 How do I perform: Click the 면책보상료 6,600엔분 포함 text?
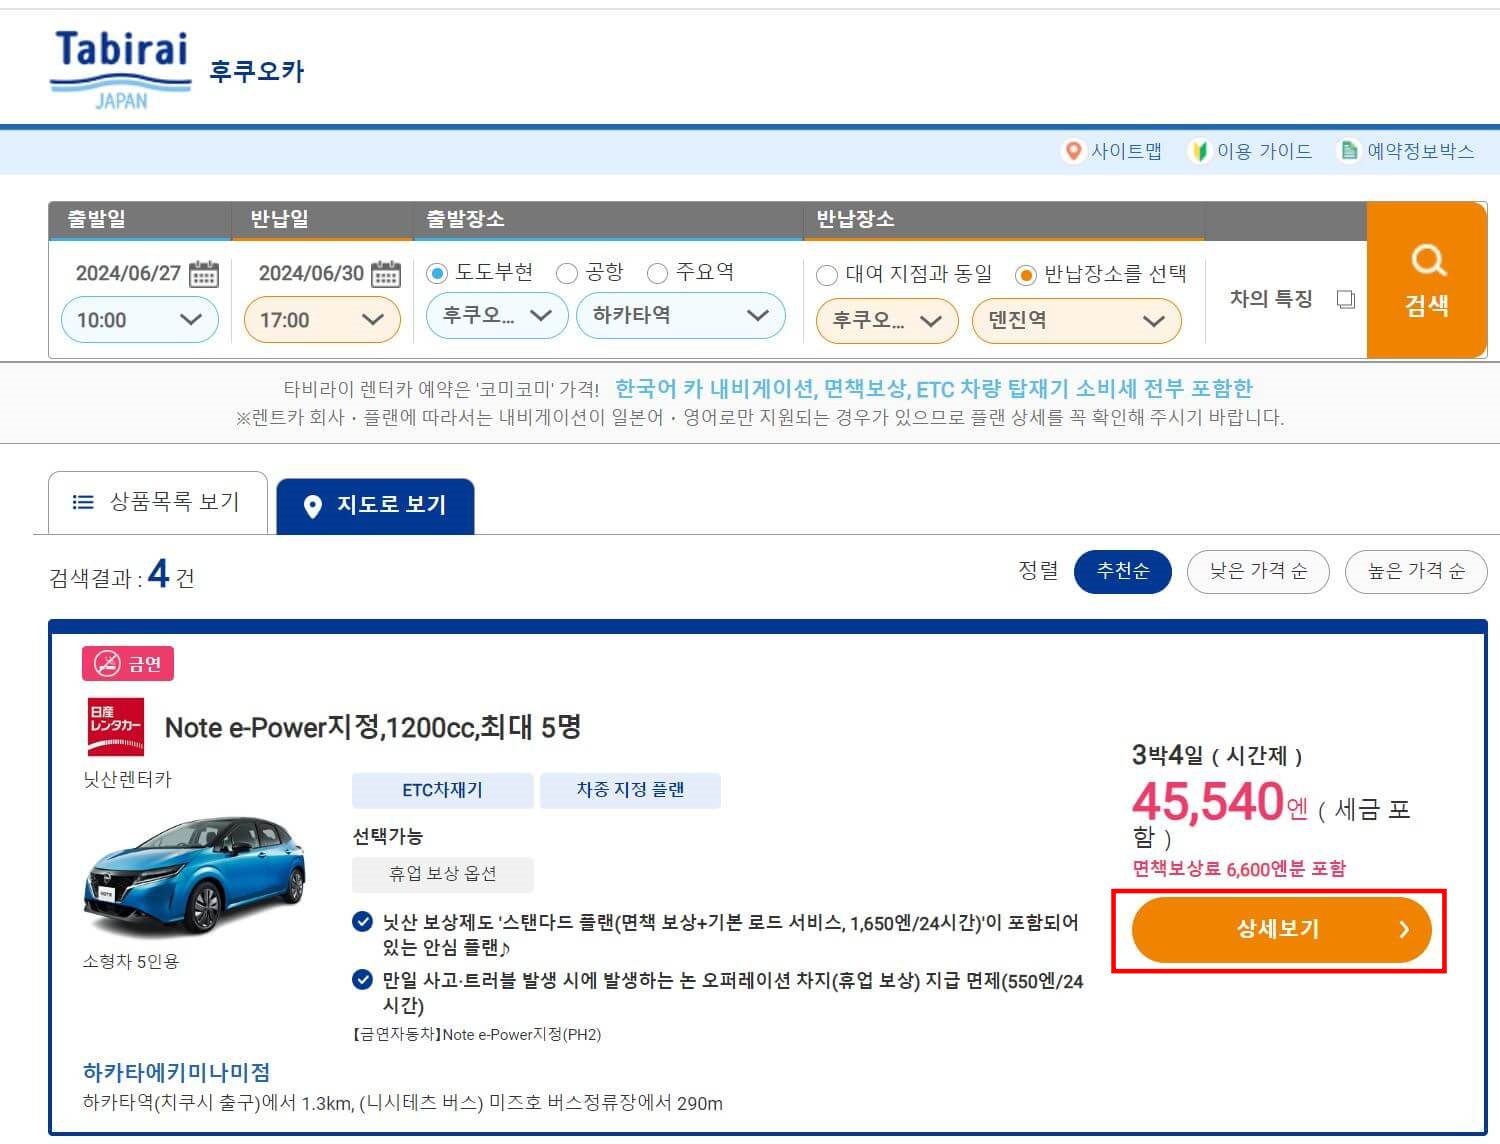point(1239,868)
